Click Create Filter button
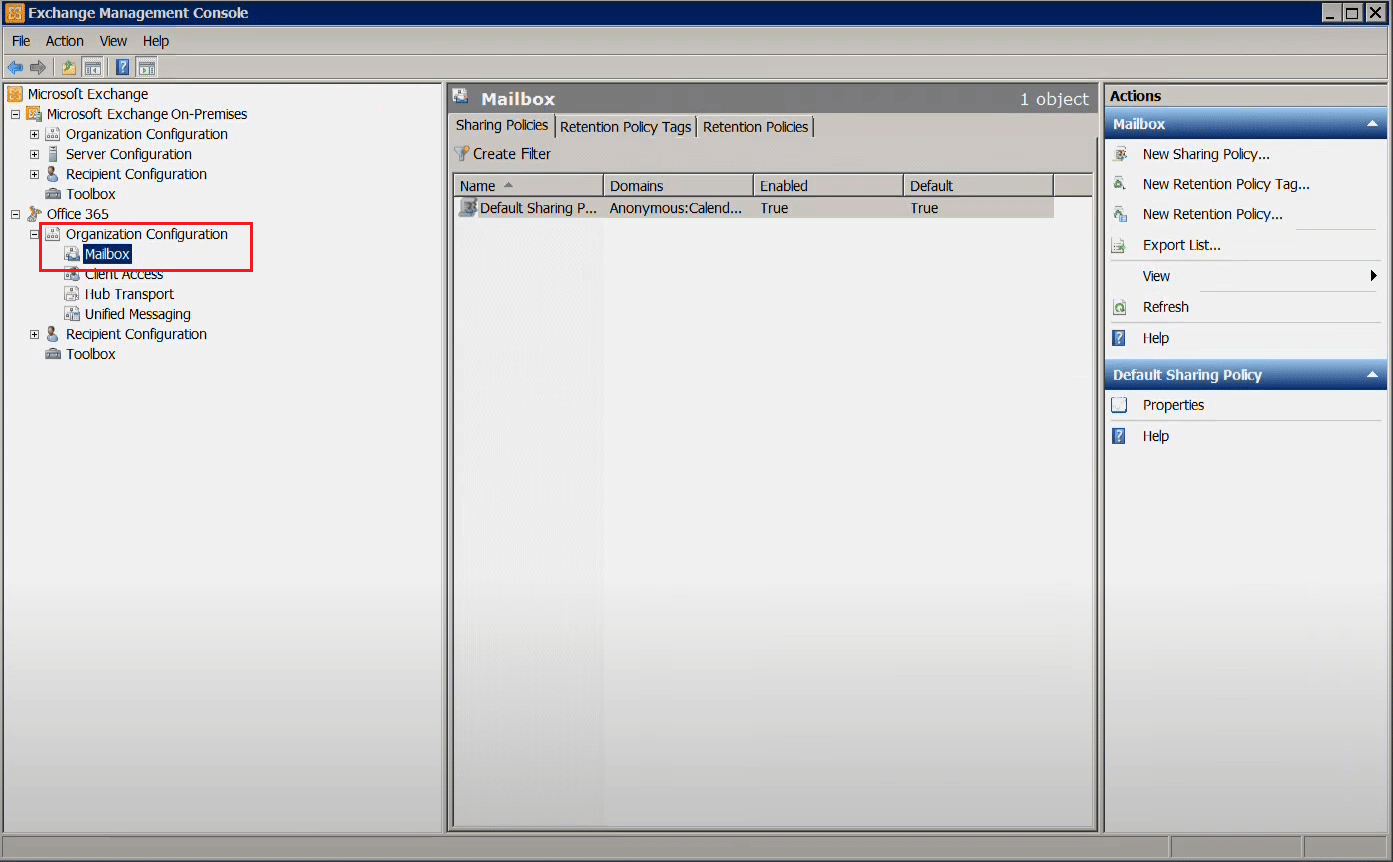Screen dimensions: 1393x862 (x=503, y=154)
